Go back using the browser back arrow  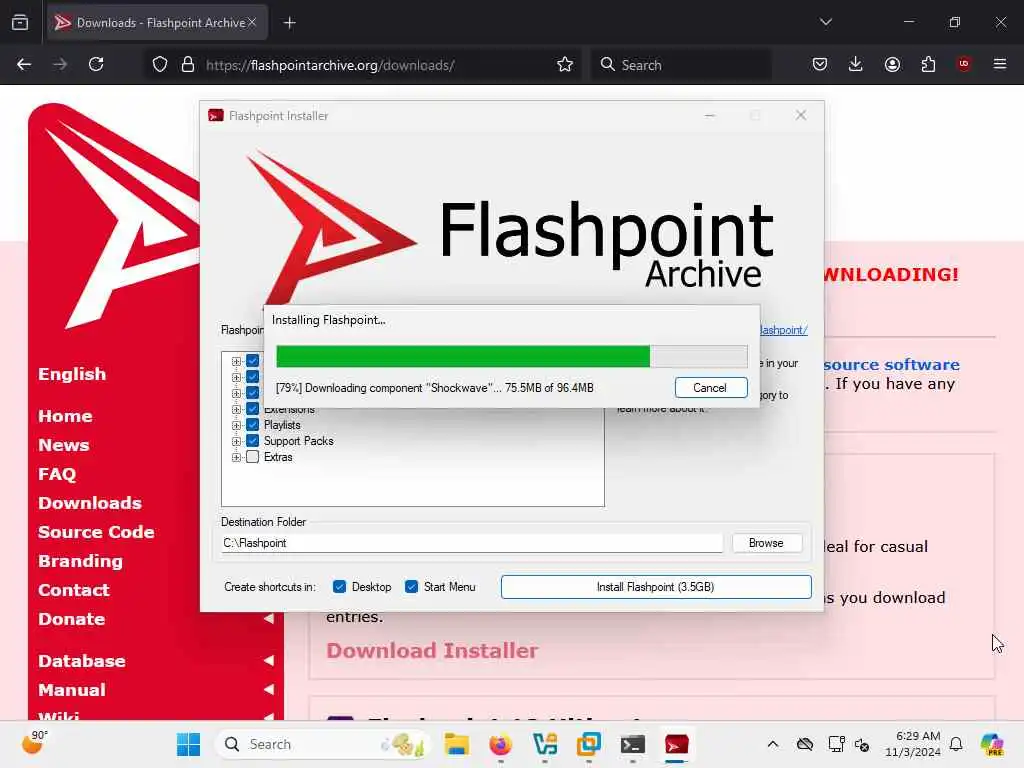point(24,64)
